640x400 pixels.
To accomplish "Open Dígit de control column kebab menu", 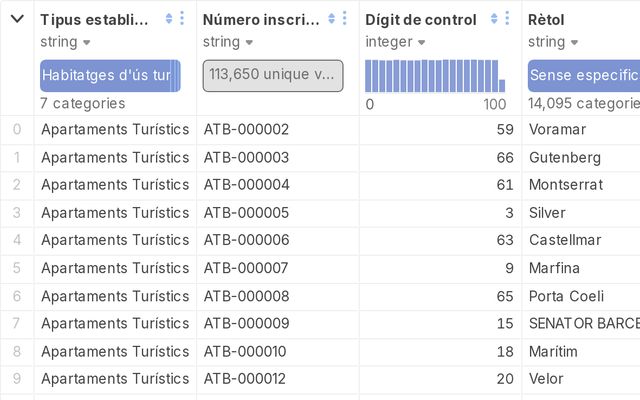I will coord(507,18).
